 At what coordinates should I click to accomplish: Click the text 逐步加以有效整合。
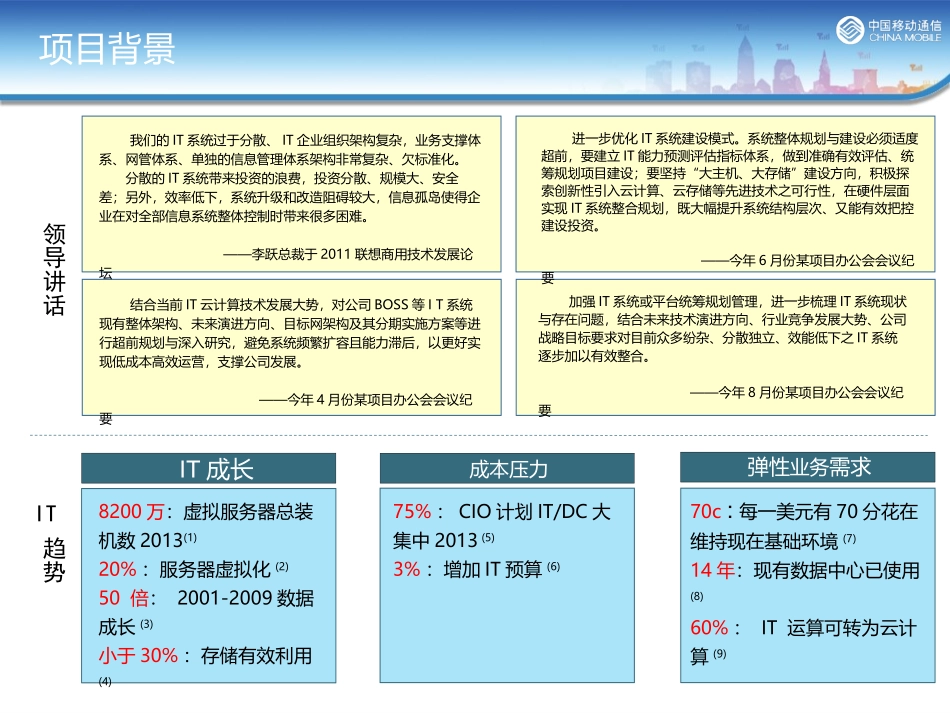point(595,356)
